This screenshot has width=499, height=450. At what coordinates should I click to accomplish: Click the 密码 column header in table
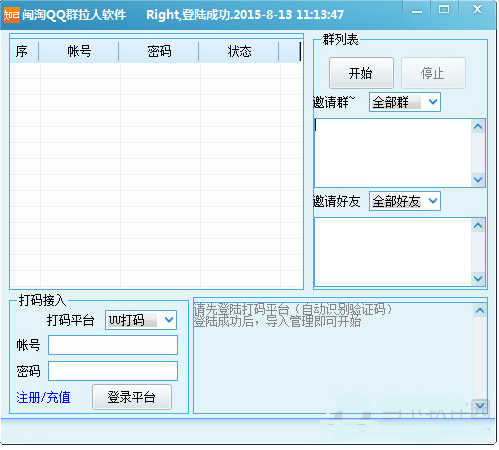point(159,51)
